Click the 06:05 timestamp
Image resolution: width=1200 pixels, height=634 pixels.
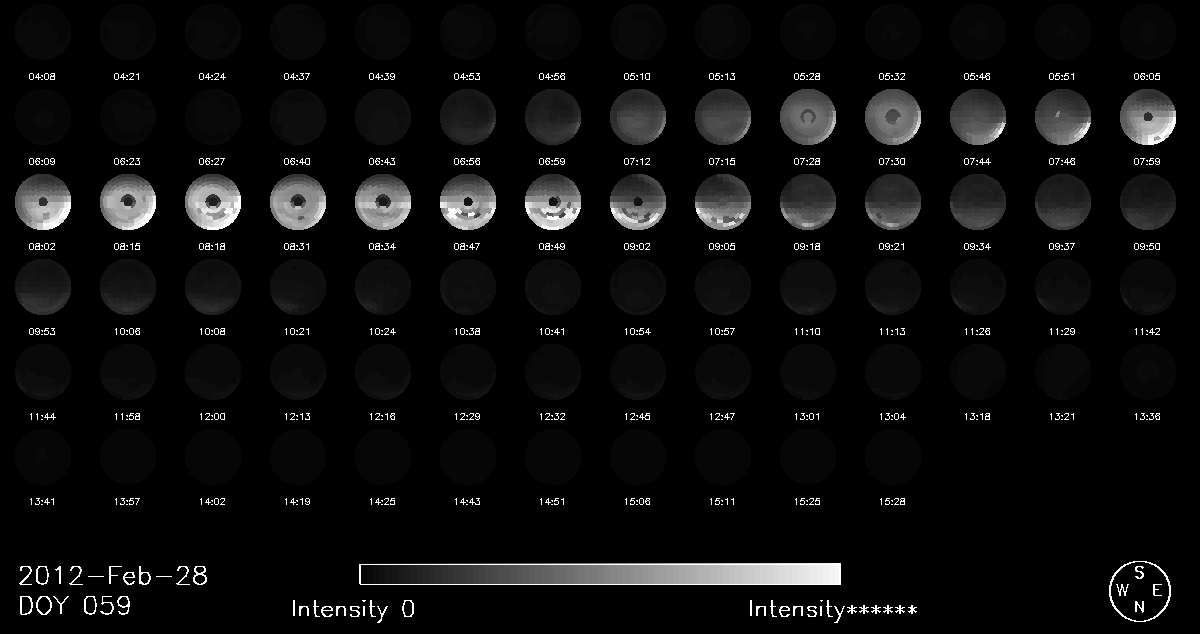[1148, 76]
